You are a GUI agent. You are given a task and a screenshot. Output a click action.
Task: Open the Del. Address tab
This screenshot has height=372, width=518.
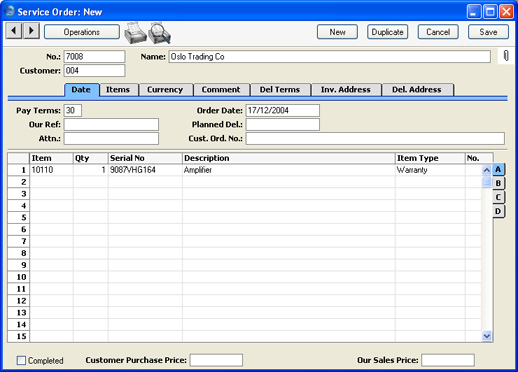click(417, 90)
